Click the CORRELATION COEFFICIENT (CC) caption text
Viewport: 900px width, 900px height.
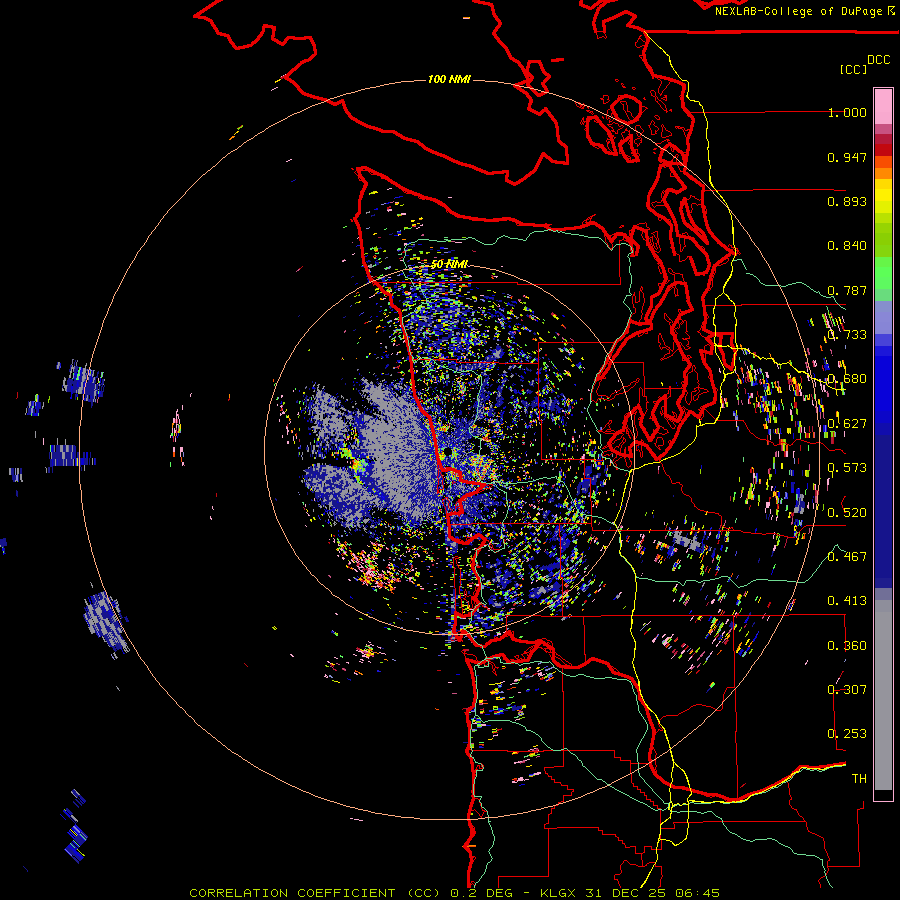pyautogui.click(x=315, y=893)
